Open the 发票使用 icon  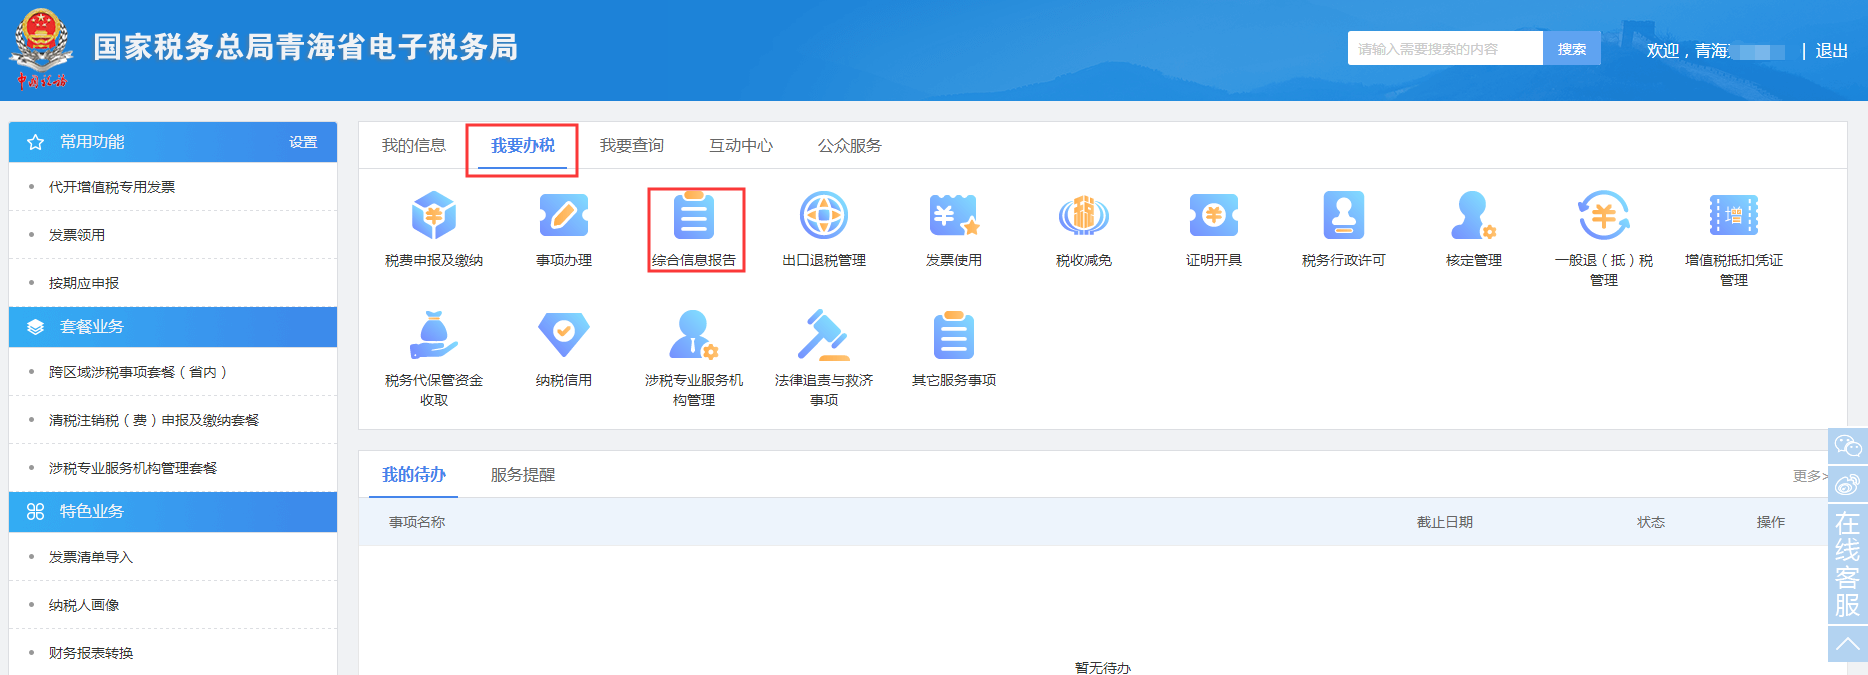click(x=954, y=216)
